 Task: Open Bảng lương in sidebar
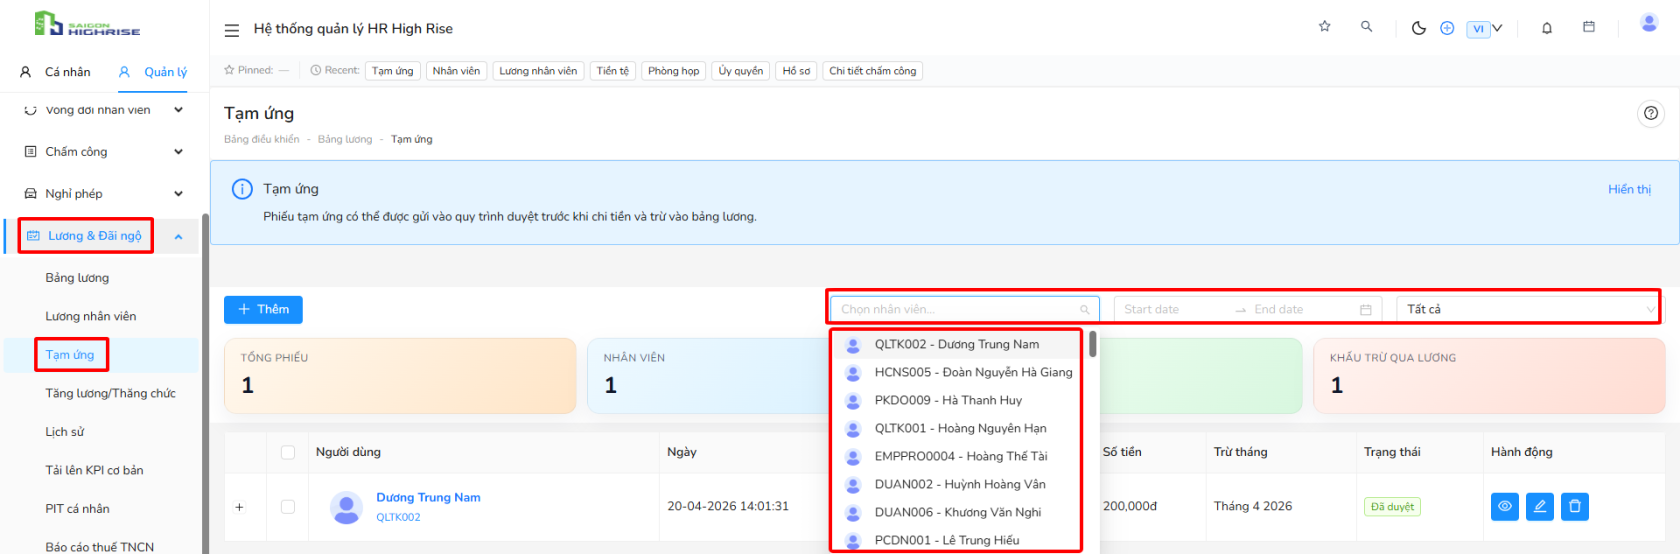coord(77,278)
